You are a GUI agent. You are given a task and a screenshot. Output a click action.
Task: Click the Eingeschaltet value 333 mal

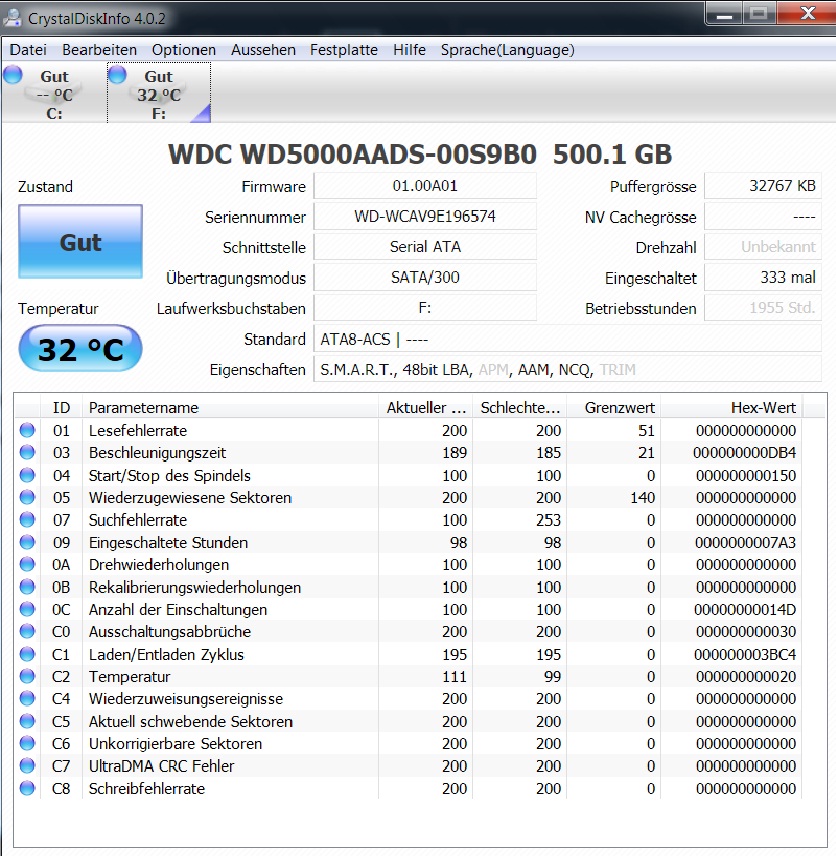coord(763,278)
